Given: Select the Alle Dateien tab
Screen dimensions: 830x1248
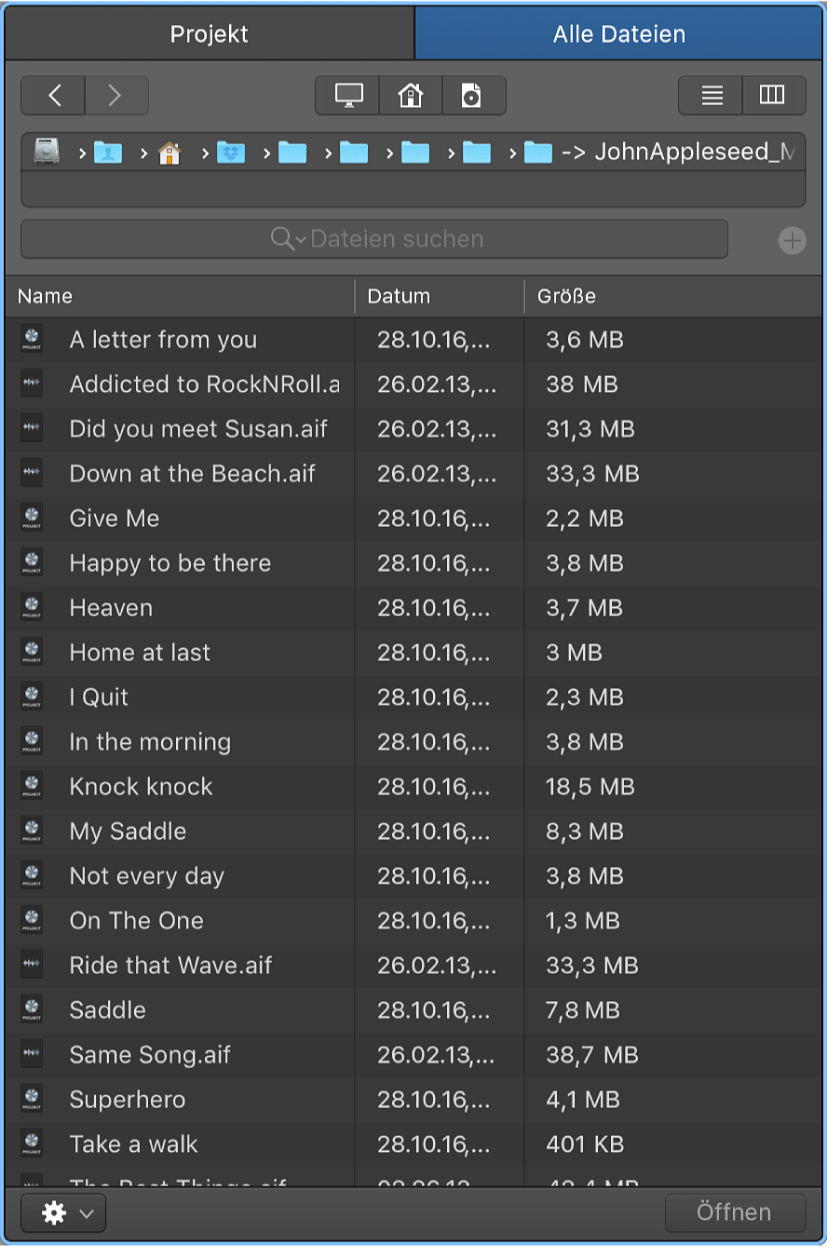Looking at the screenshot, I should 619,34.
